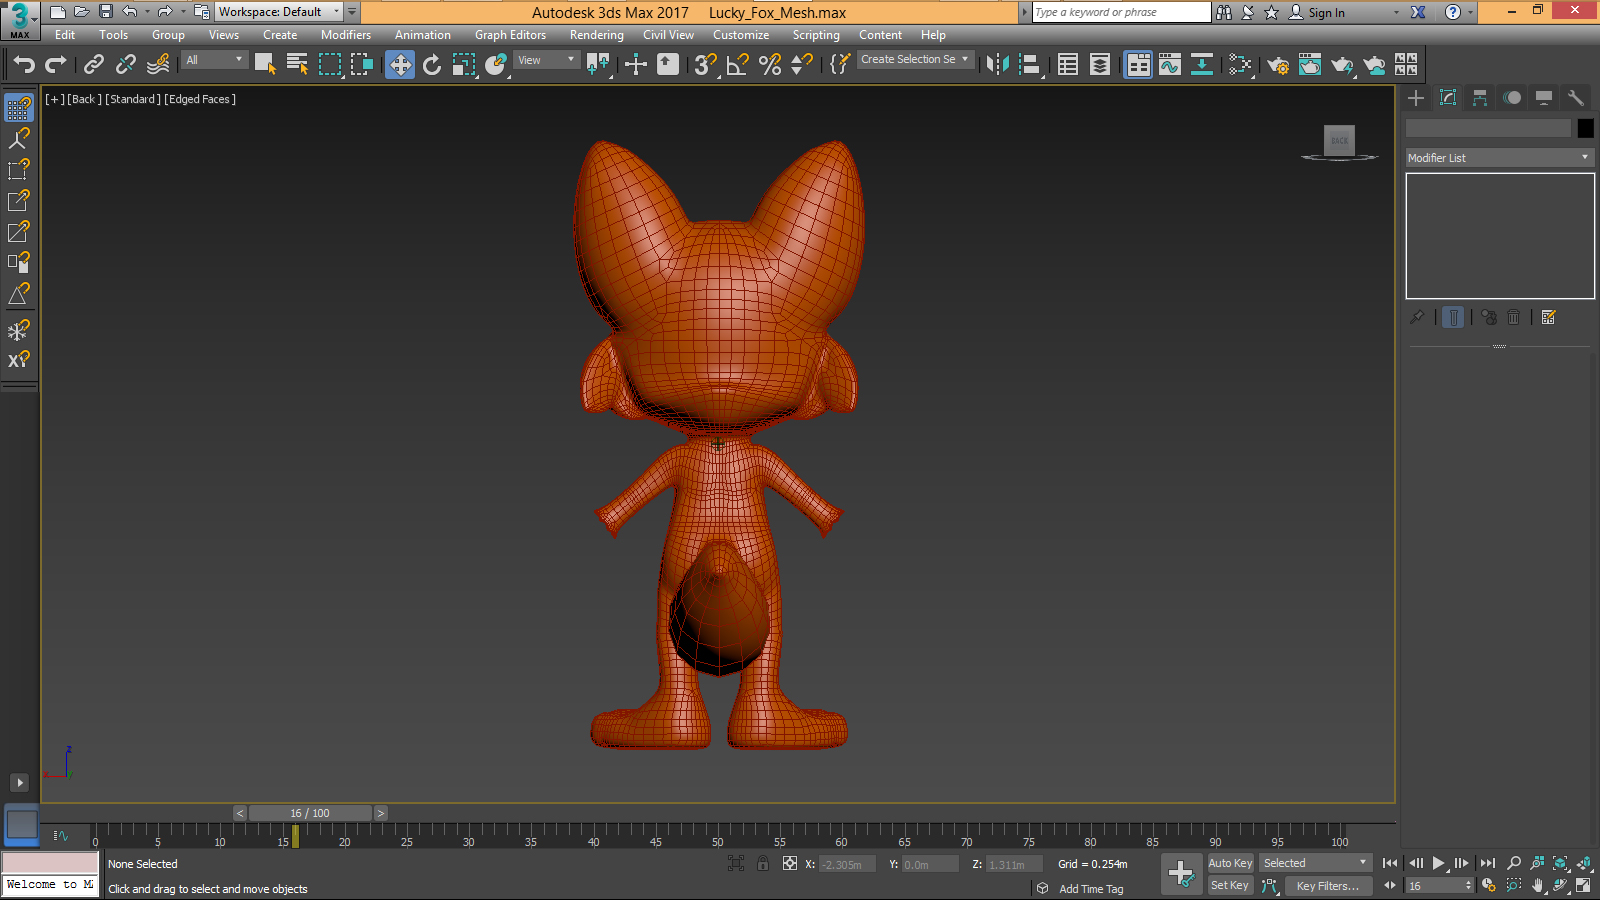Toggle the selection lock icon

click(763, 864)
